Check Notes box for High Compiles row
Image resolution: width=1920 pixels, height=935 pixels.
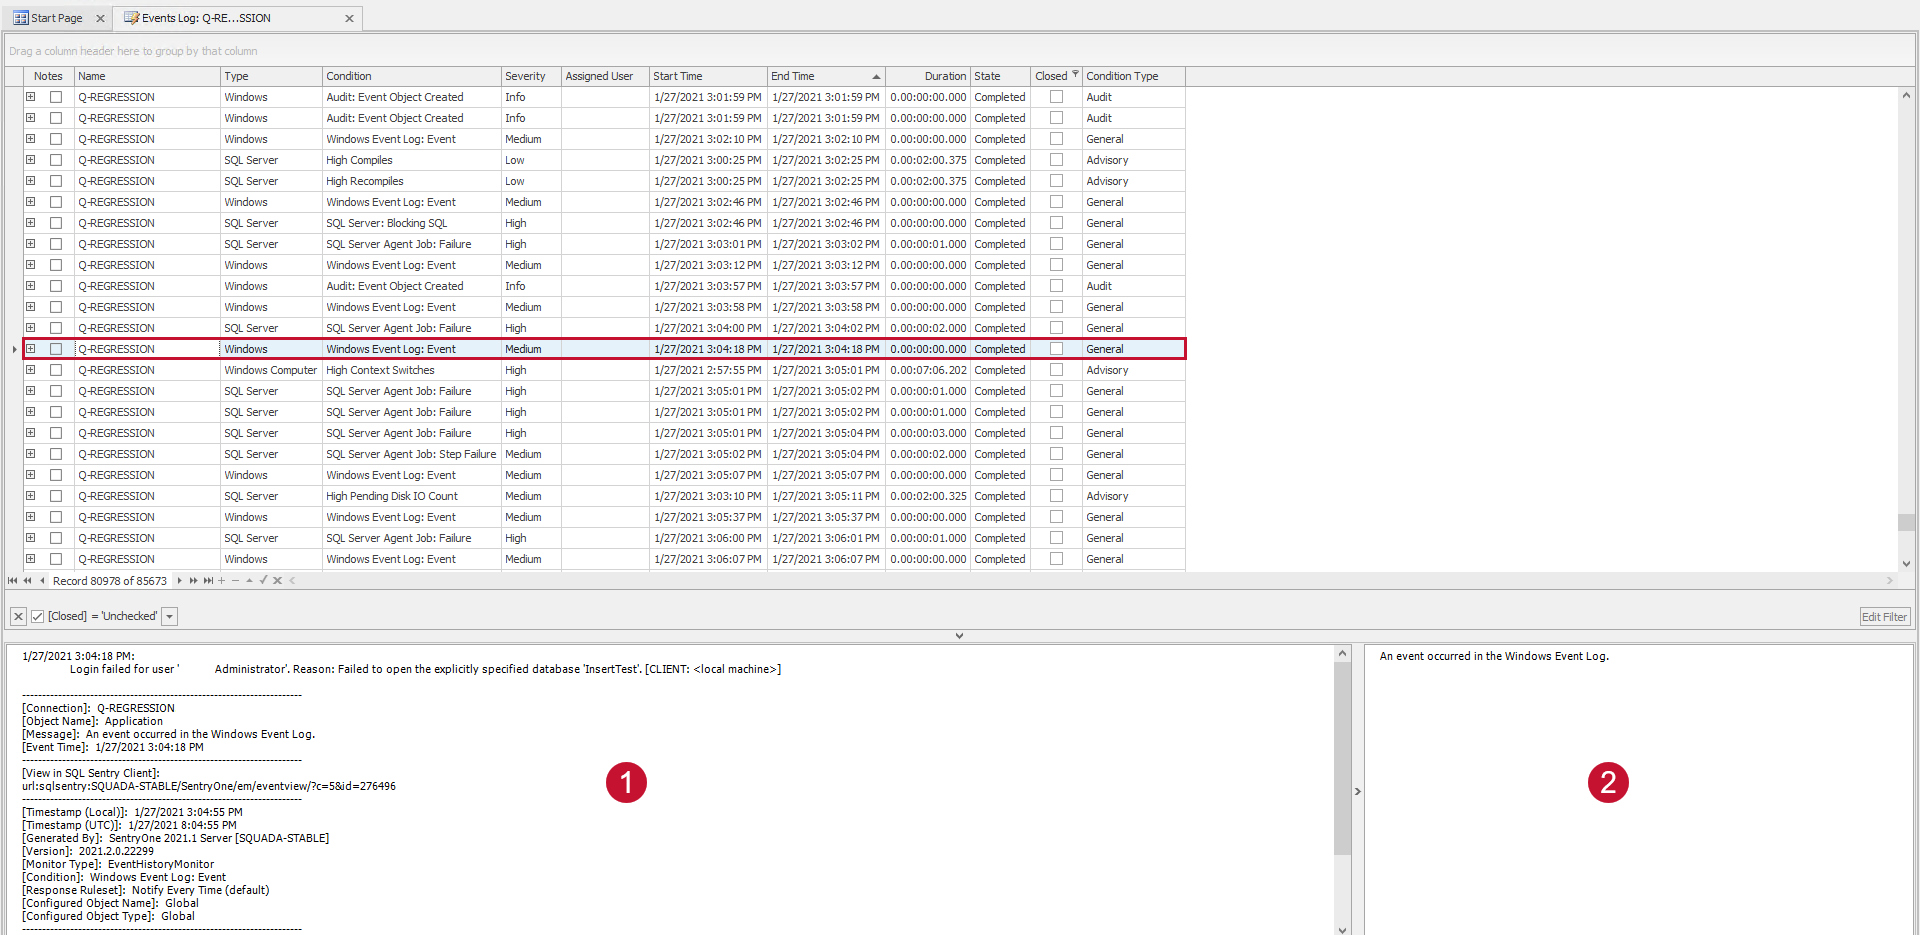point(56,160)
